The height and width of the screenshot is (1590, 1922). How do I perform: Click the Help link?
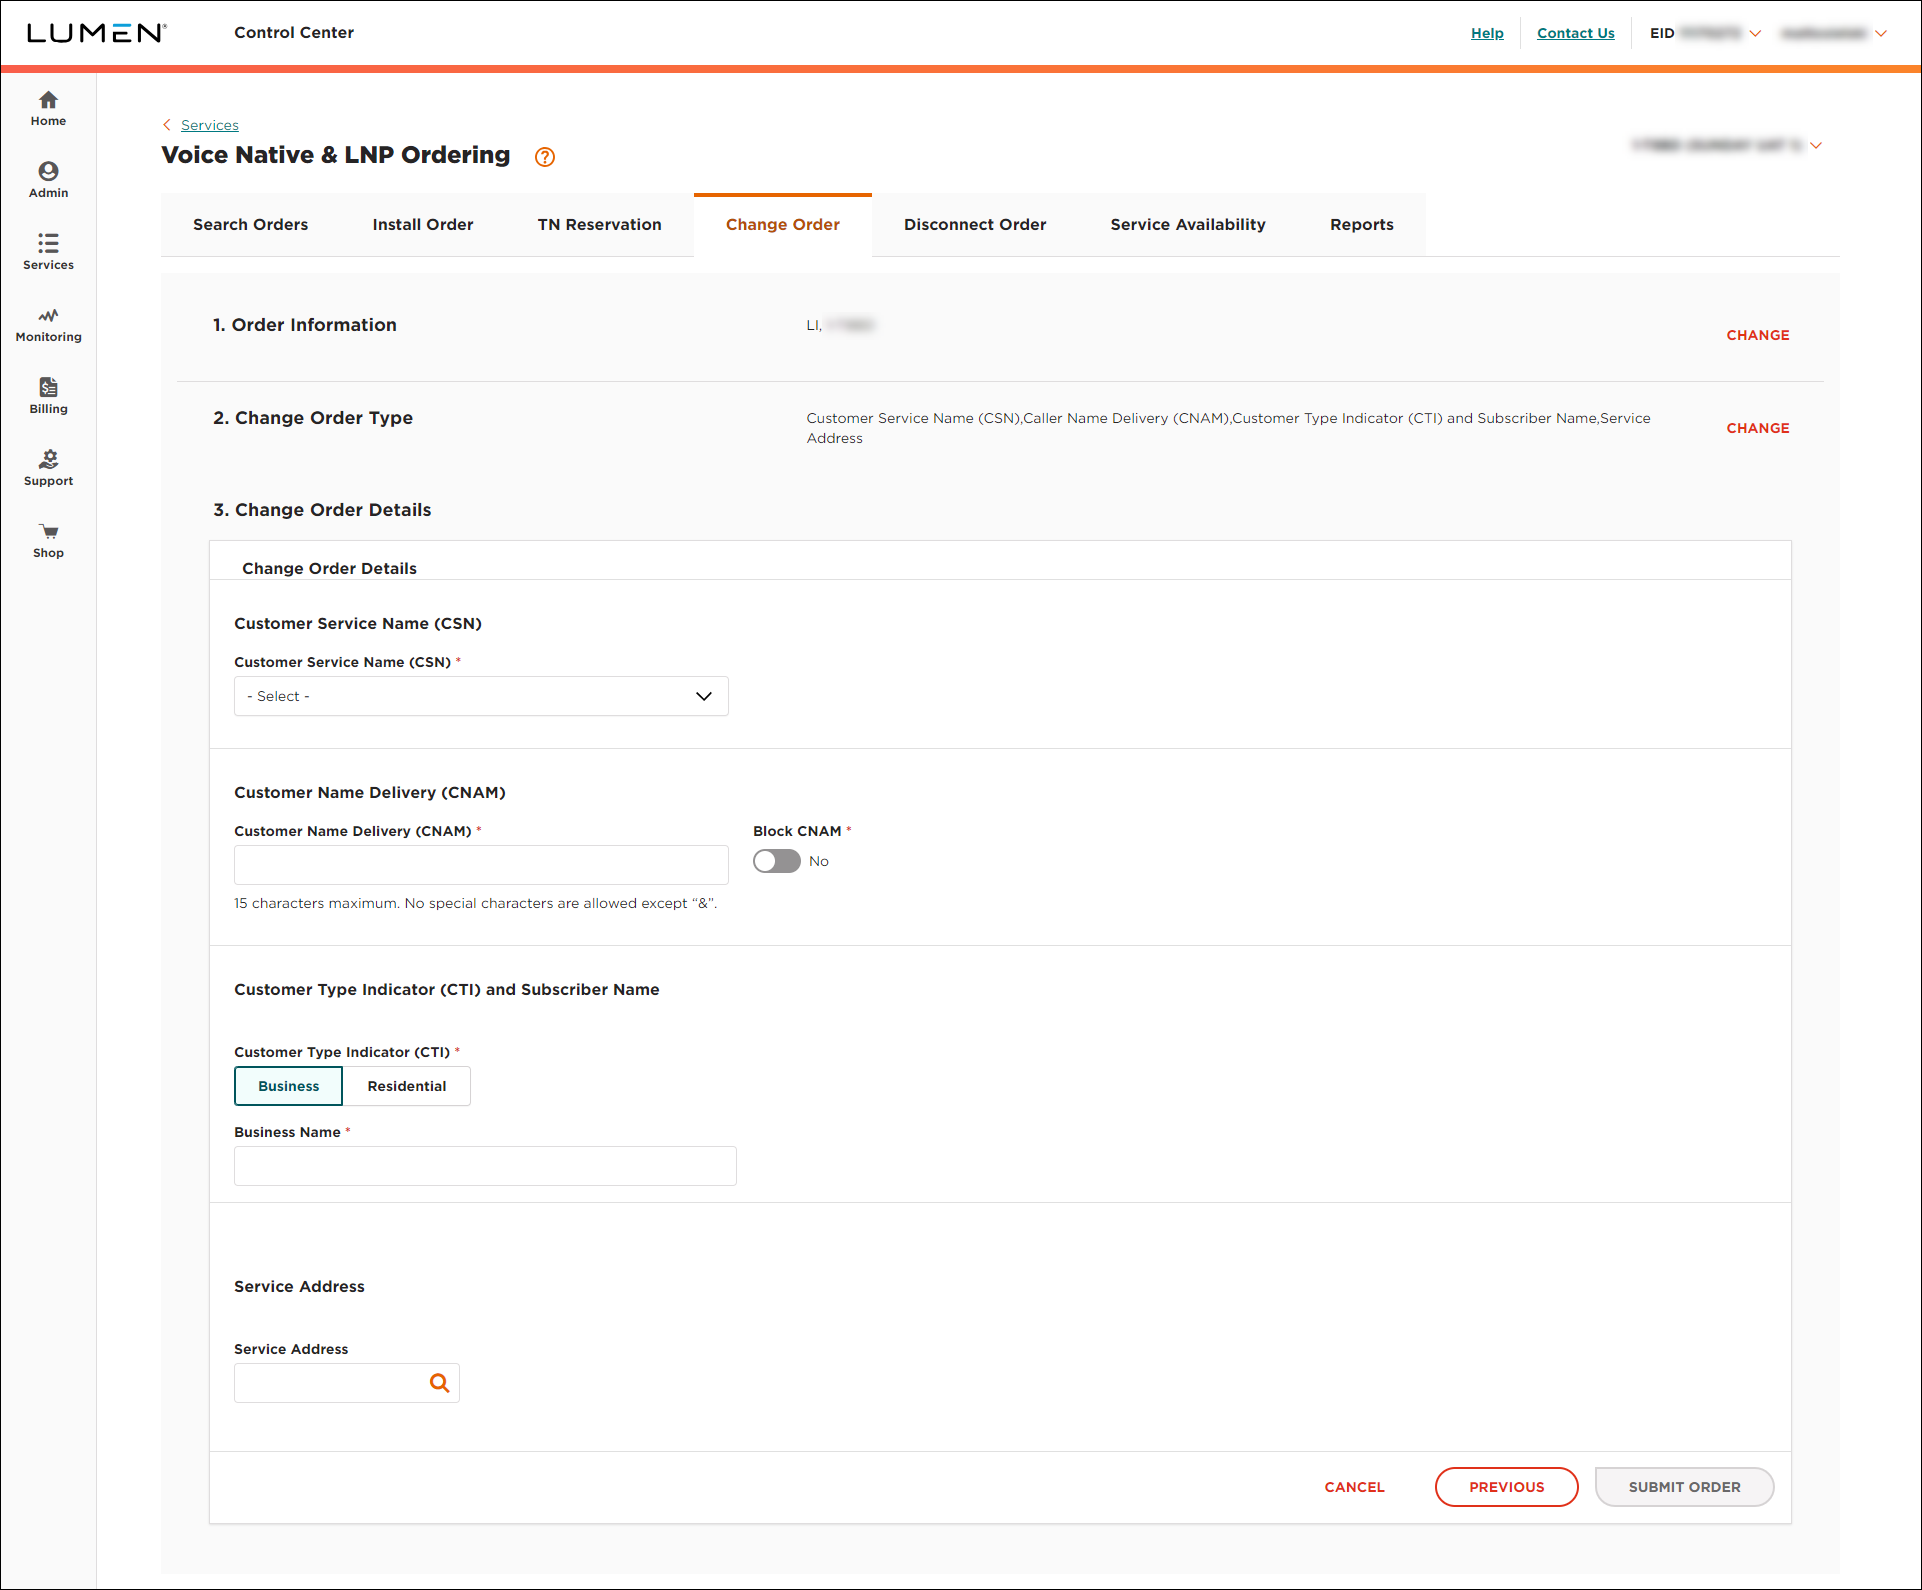[x=1487, y=33]
